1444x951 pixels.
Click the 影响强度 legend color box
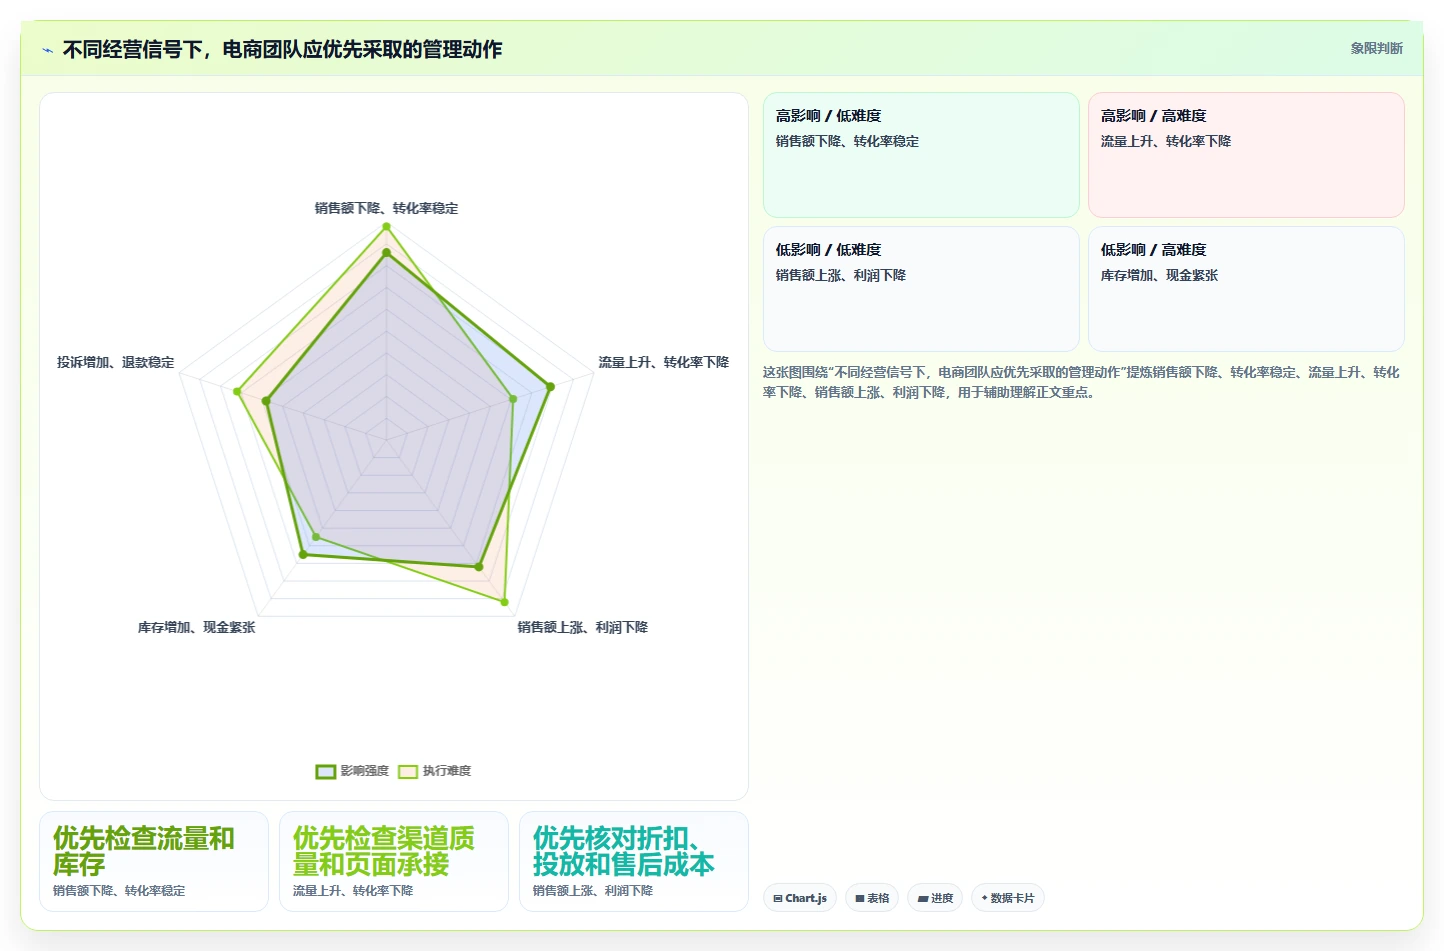(325, 771)
